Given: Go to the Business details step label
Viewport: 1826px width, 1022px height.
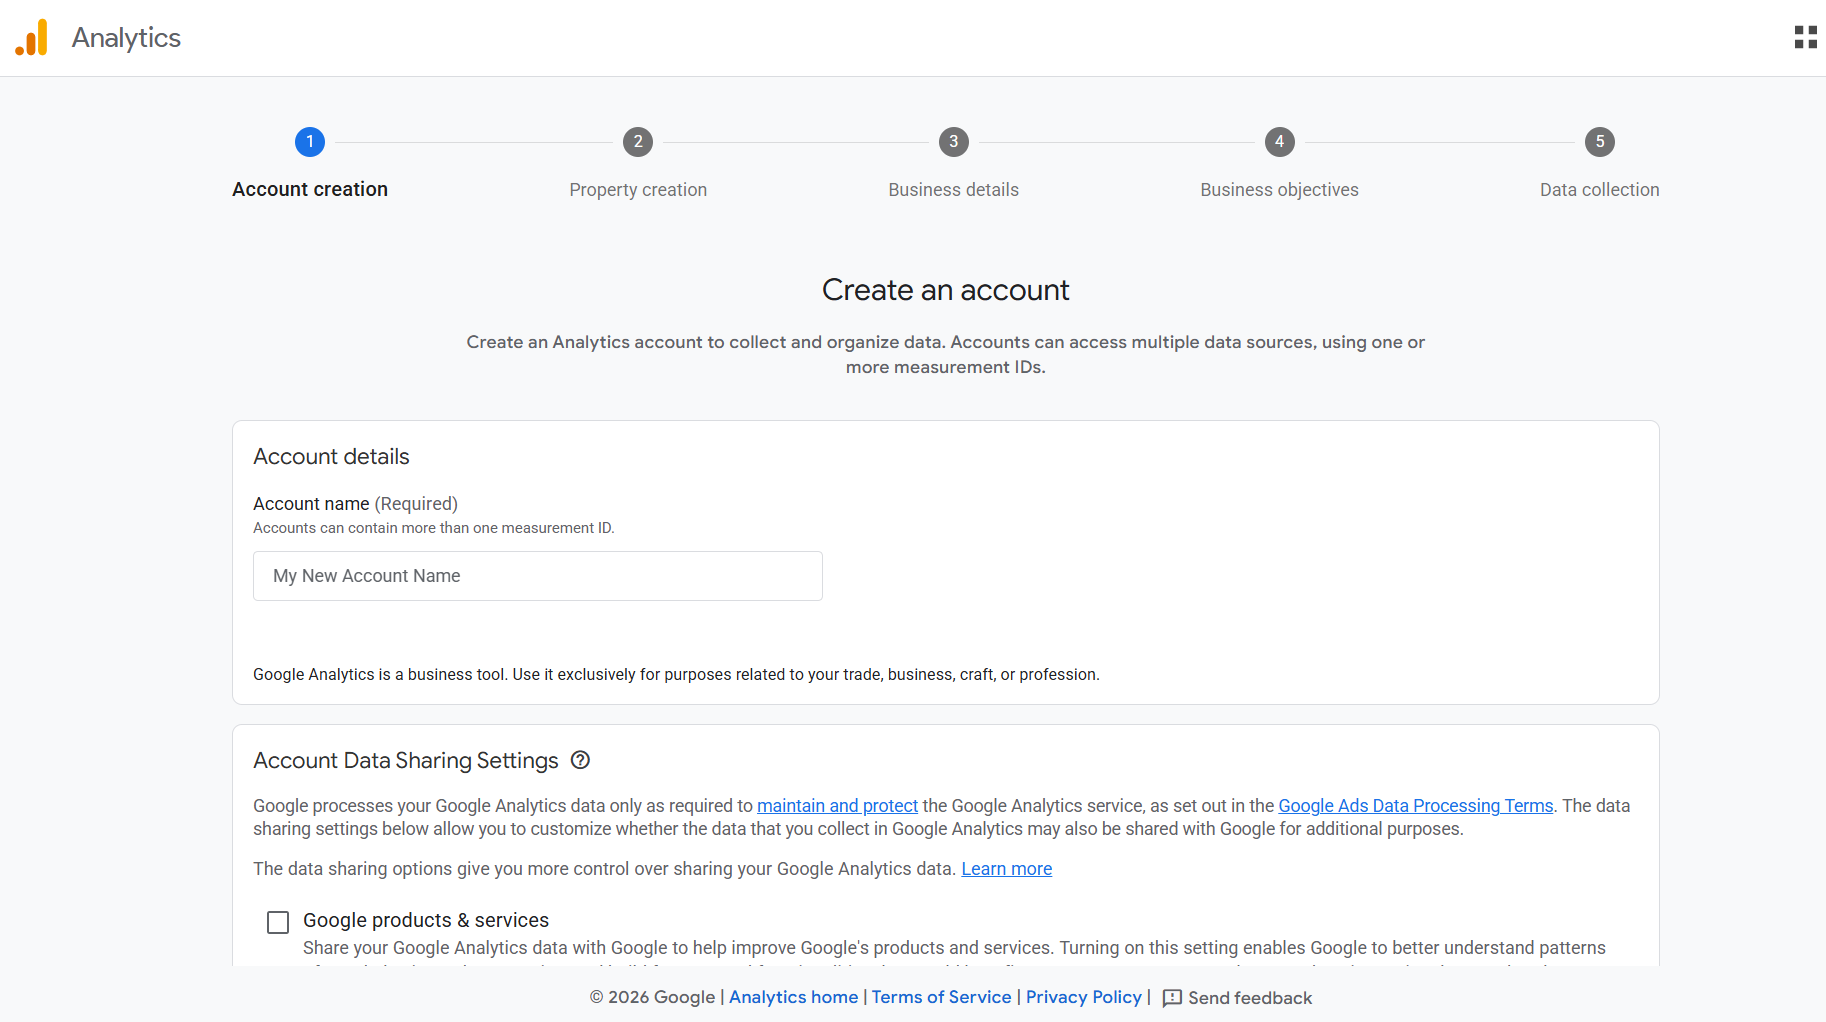Looking at the screenshot, I should click(954, 190).
